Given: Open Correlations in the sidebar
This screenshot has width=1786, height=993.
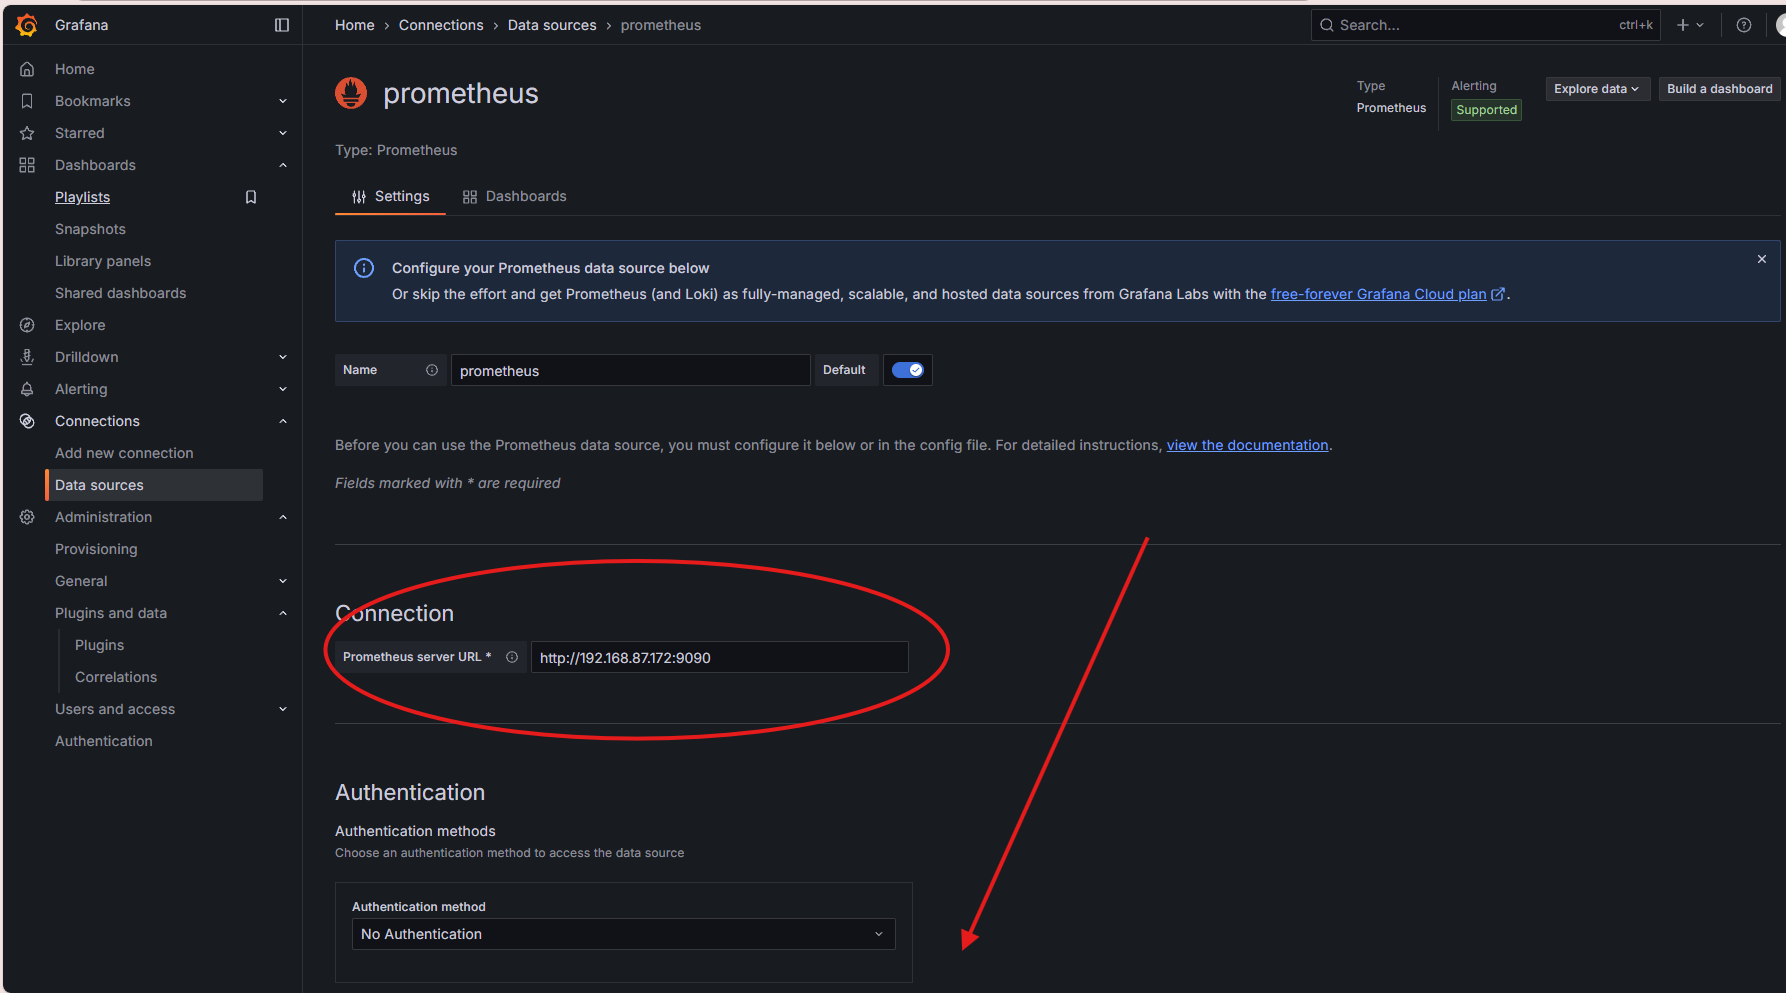Looking at the screenshot, I should click(116, 677).
